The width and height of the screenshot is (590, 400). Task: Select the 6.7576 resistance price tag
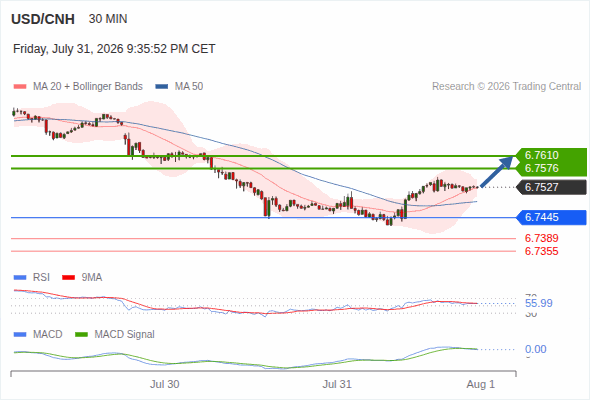(x=551, y=169)
